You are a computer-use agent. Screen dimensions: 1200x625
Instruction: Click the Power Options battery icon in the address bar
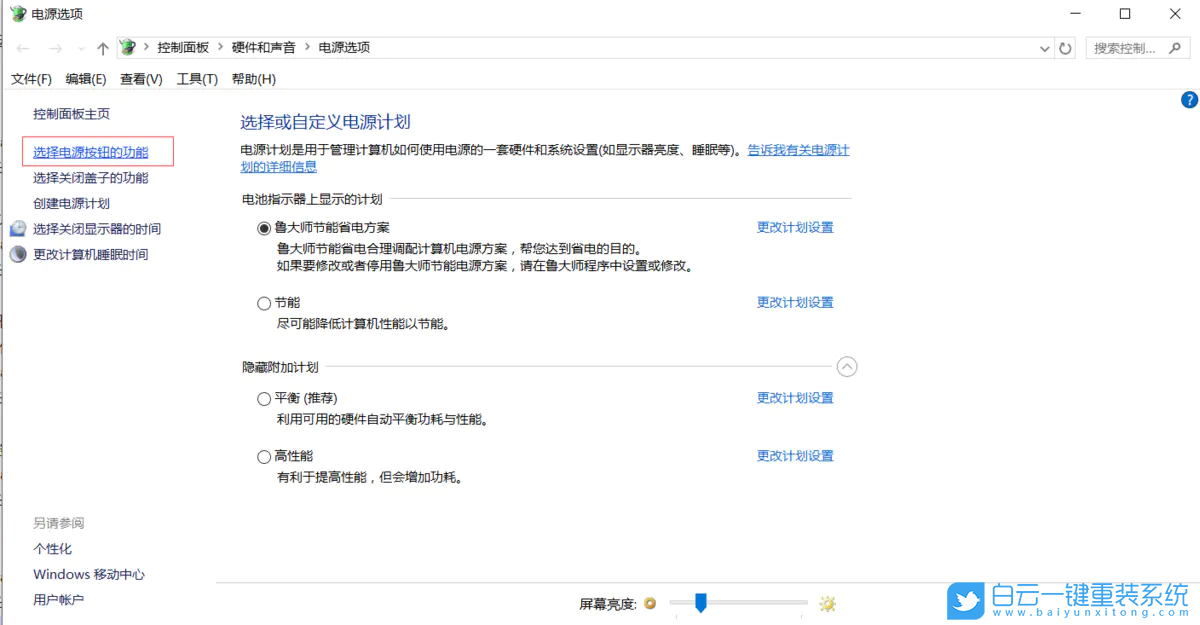[x=128, y=46]
